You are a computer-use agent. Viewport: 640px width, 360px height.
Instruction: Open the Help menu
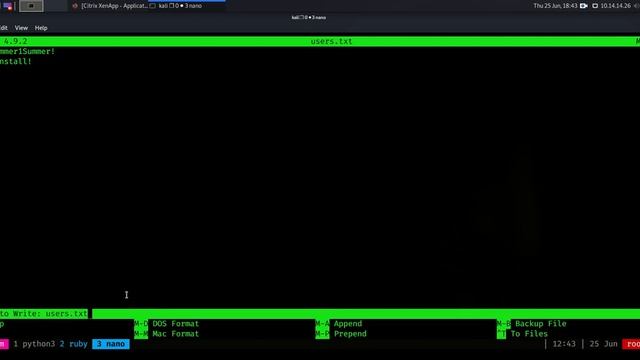41,28
